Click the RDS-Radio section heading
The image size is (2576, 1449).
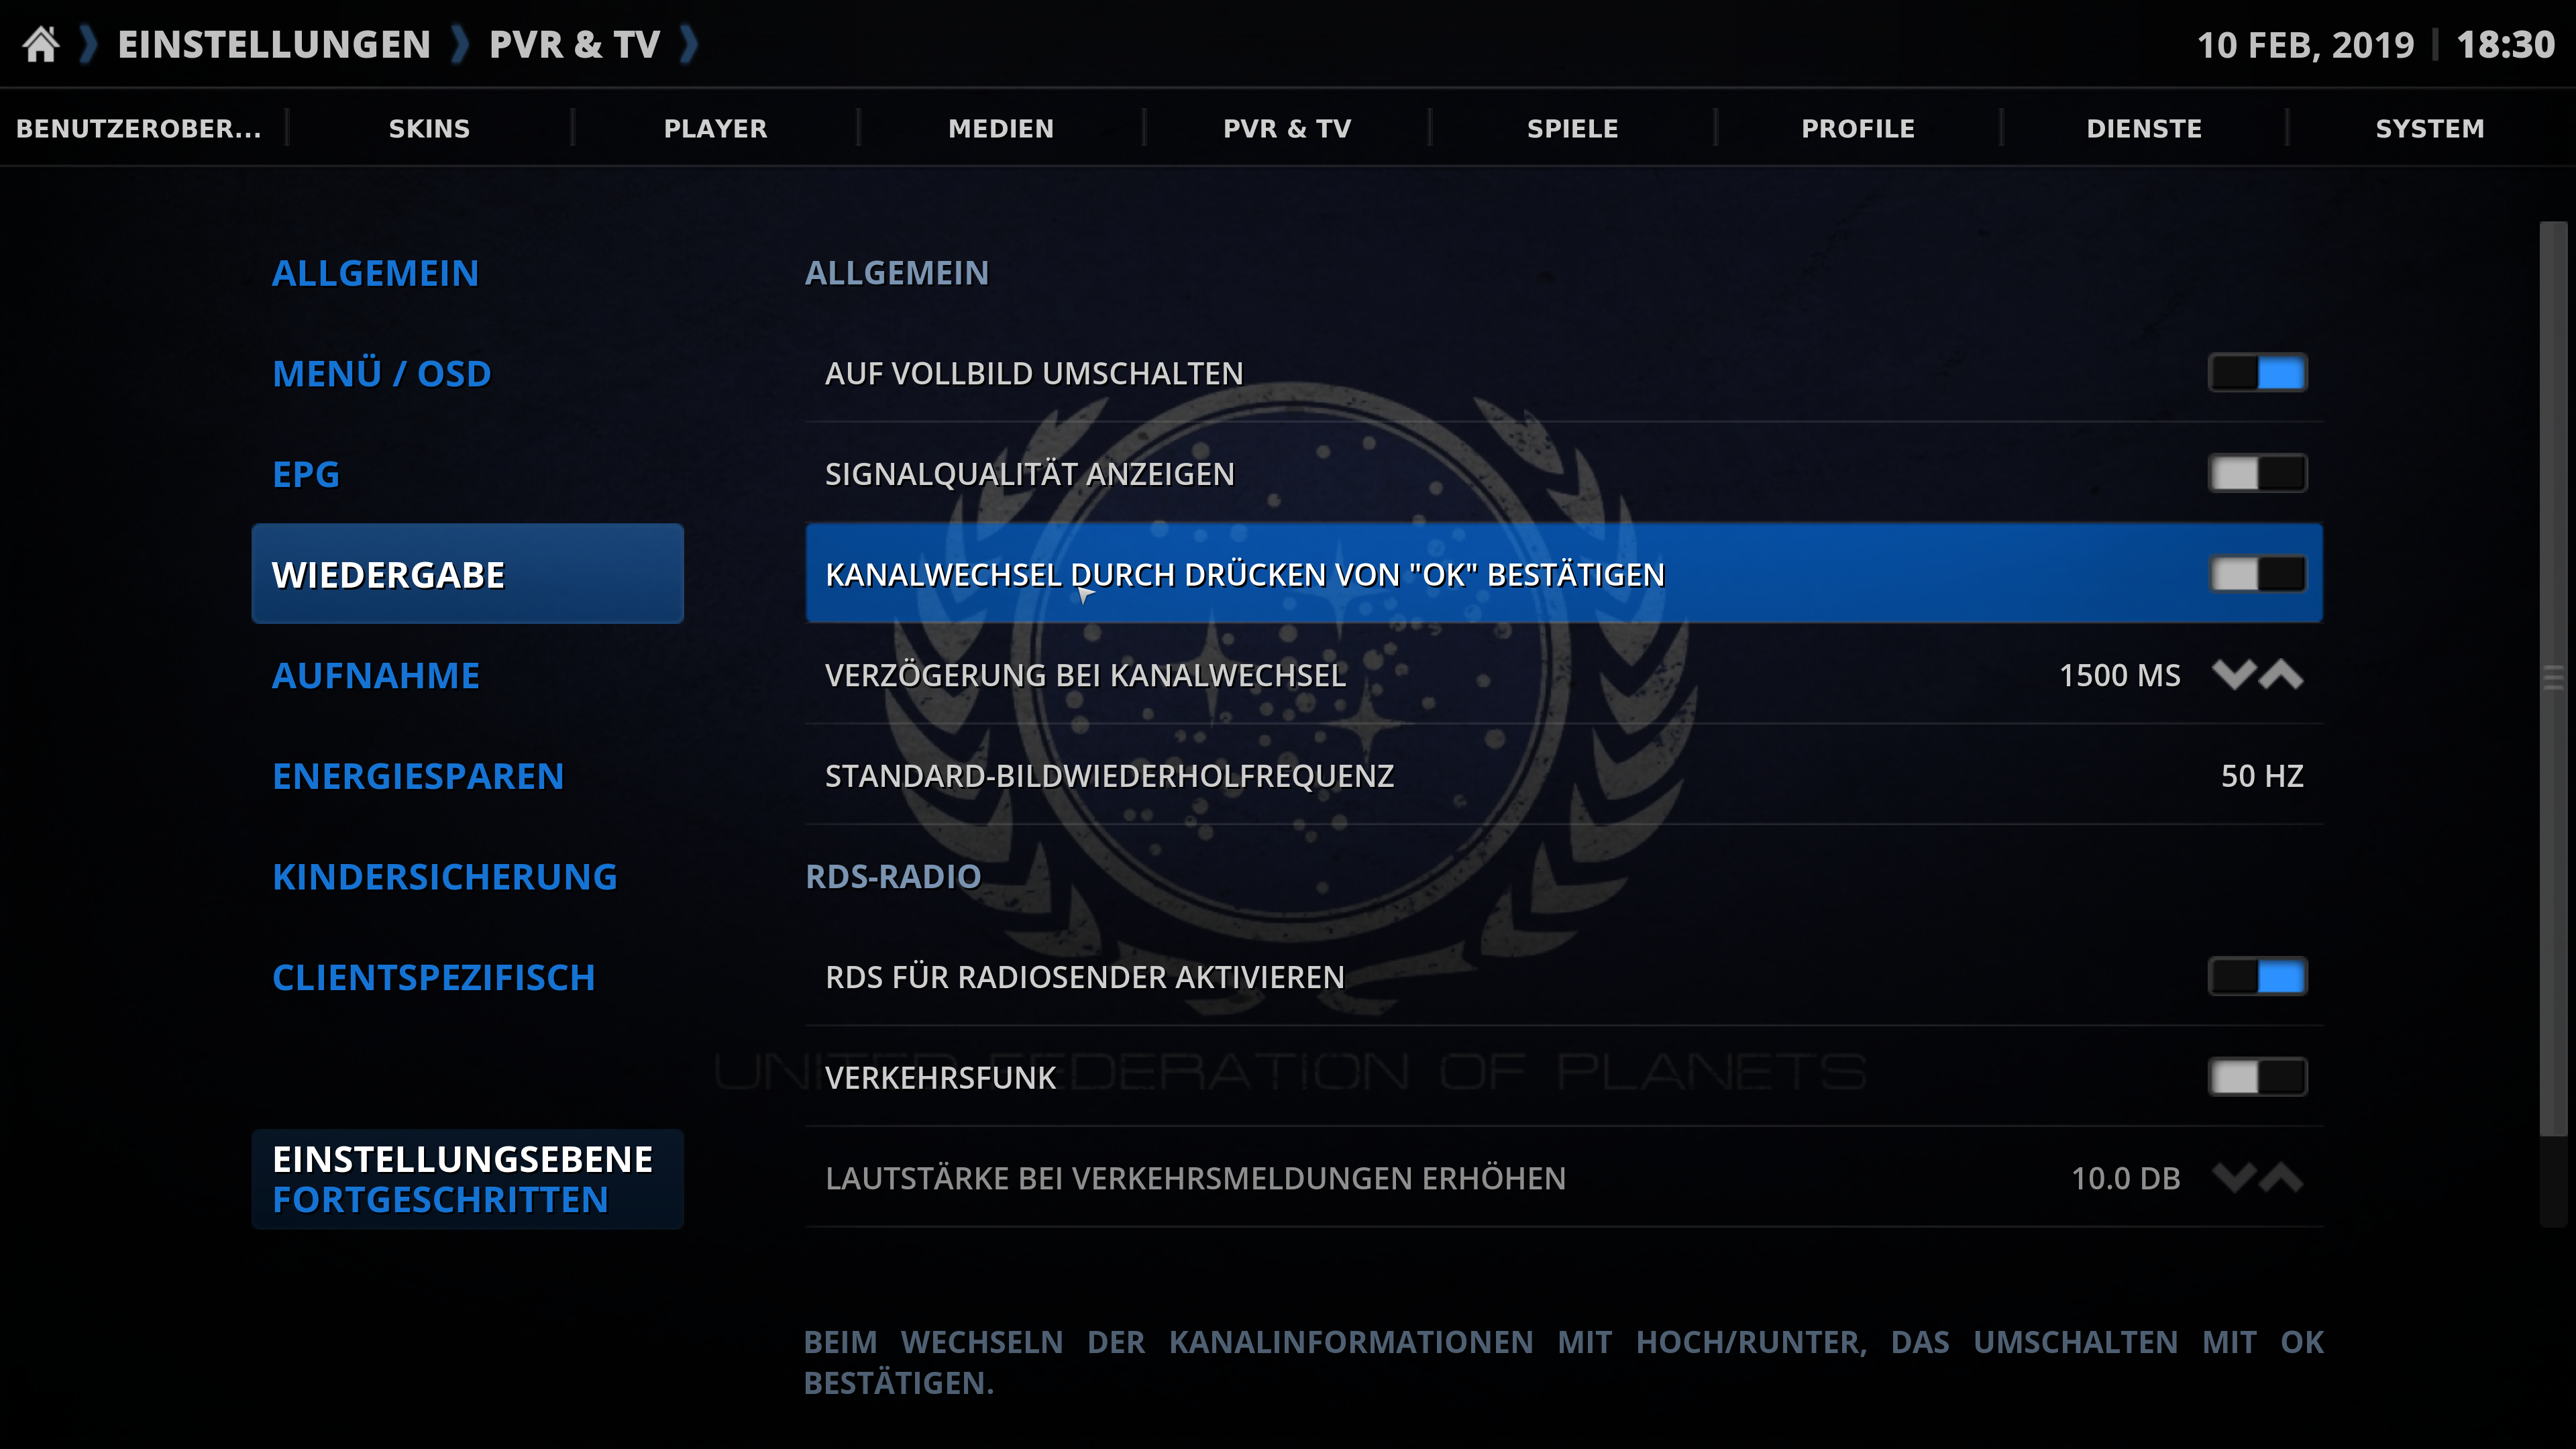tap(893, 876)
